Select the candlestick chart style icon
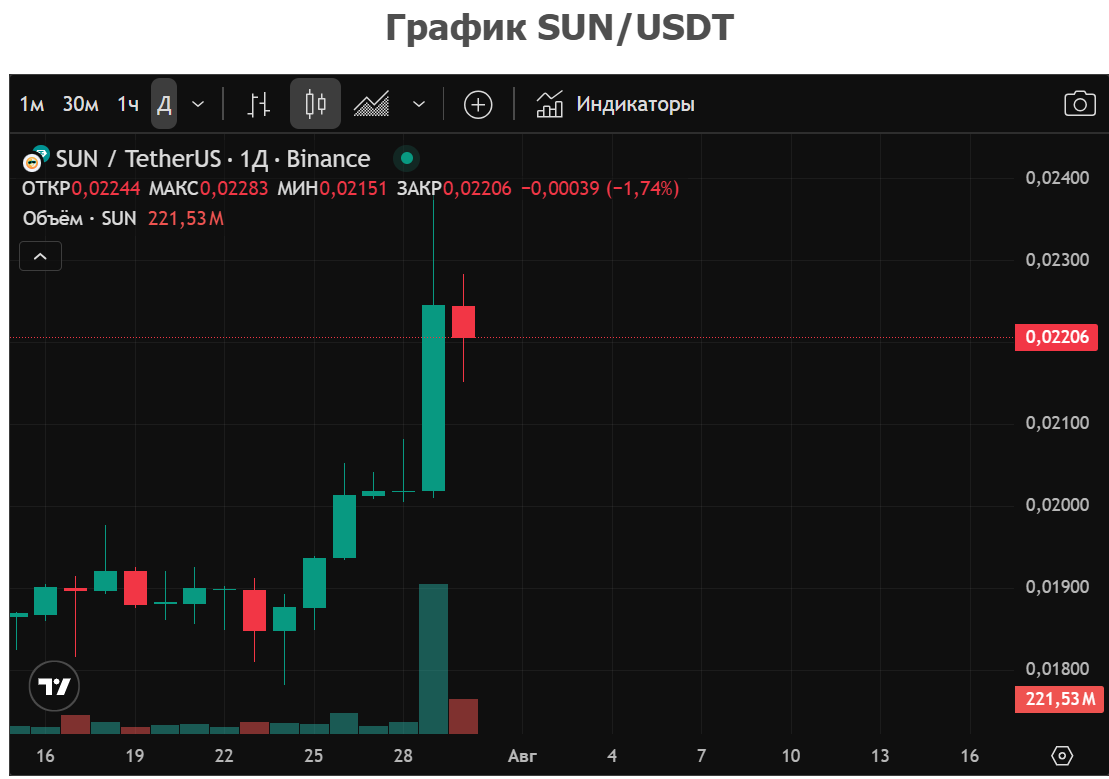Image resolution: width=1109 pixels, height=779 pixels. pyautogui.click(x=315, y=104)
